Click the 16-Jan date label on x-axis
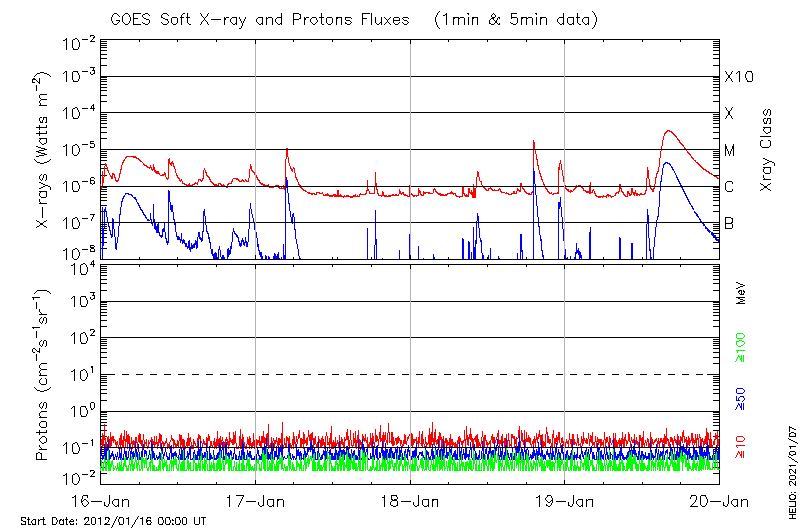 tap(102, 502)
